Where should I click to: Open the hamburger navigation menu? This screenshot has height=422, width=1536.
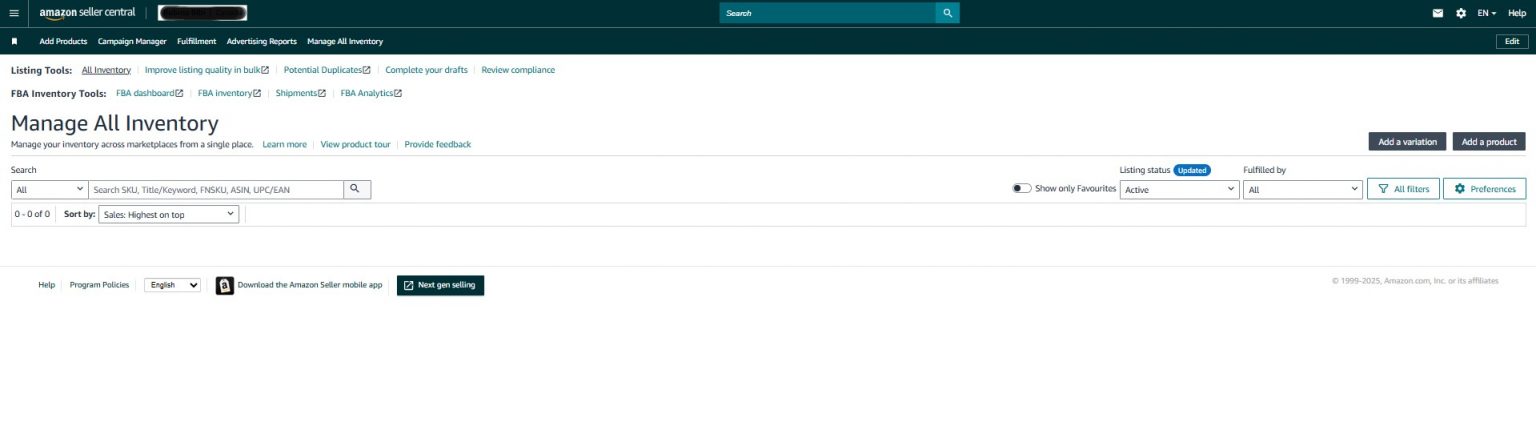[14, 13]
